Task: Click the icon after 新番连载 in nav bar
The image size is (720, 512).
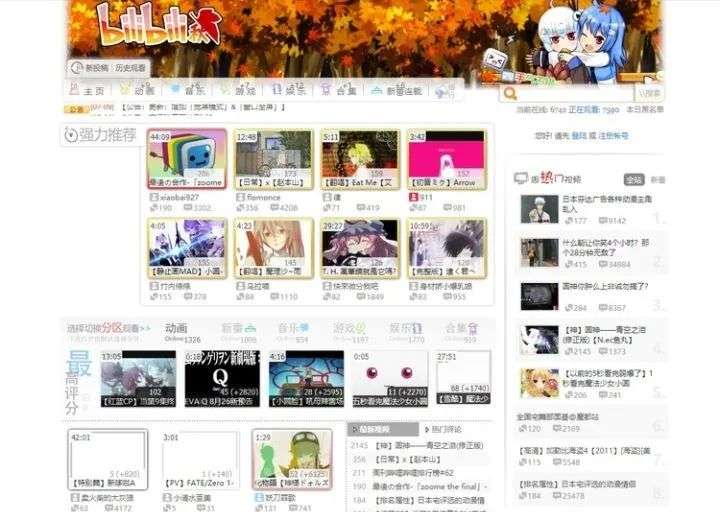Action: pos(444,92)
